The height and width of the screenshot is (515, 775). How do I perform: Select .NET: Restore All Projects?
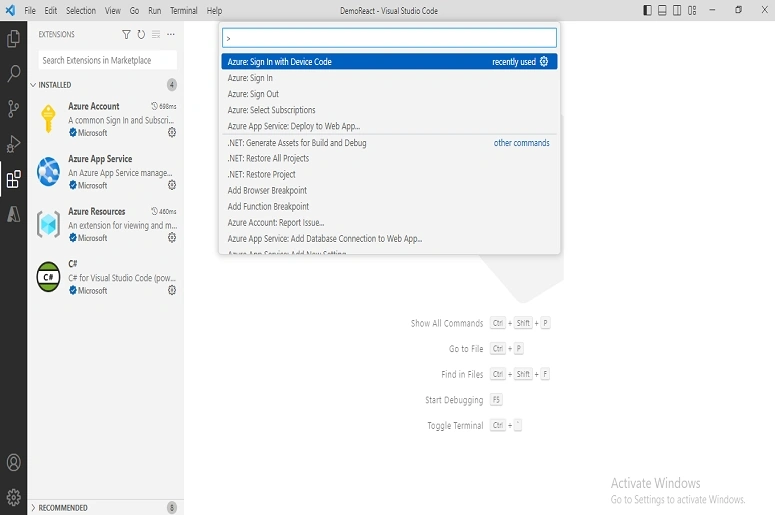coord(389,158)
